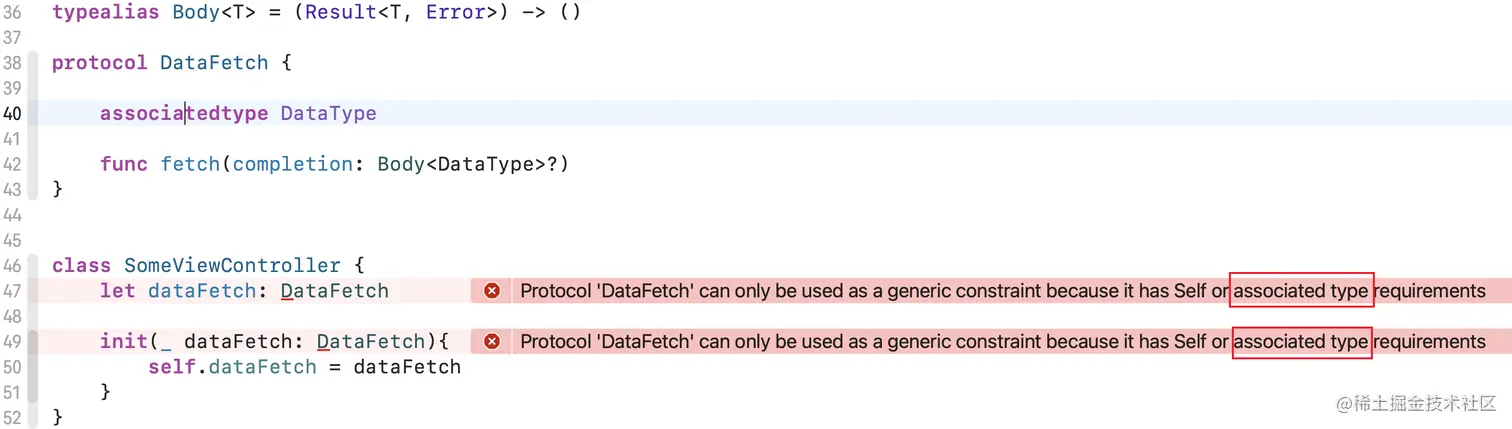Click line number 36 in the gutter

12,13
